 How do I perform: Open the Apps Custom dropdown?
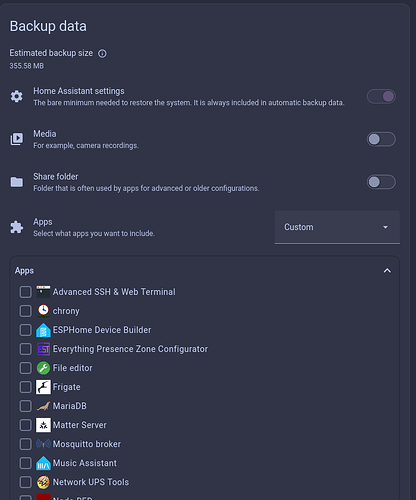tap(337, 227)
